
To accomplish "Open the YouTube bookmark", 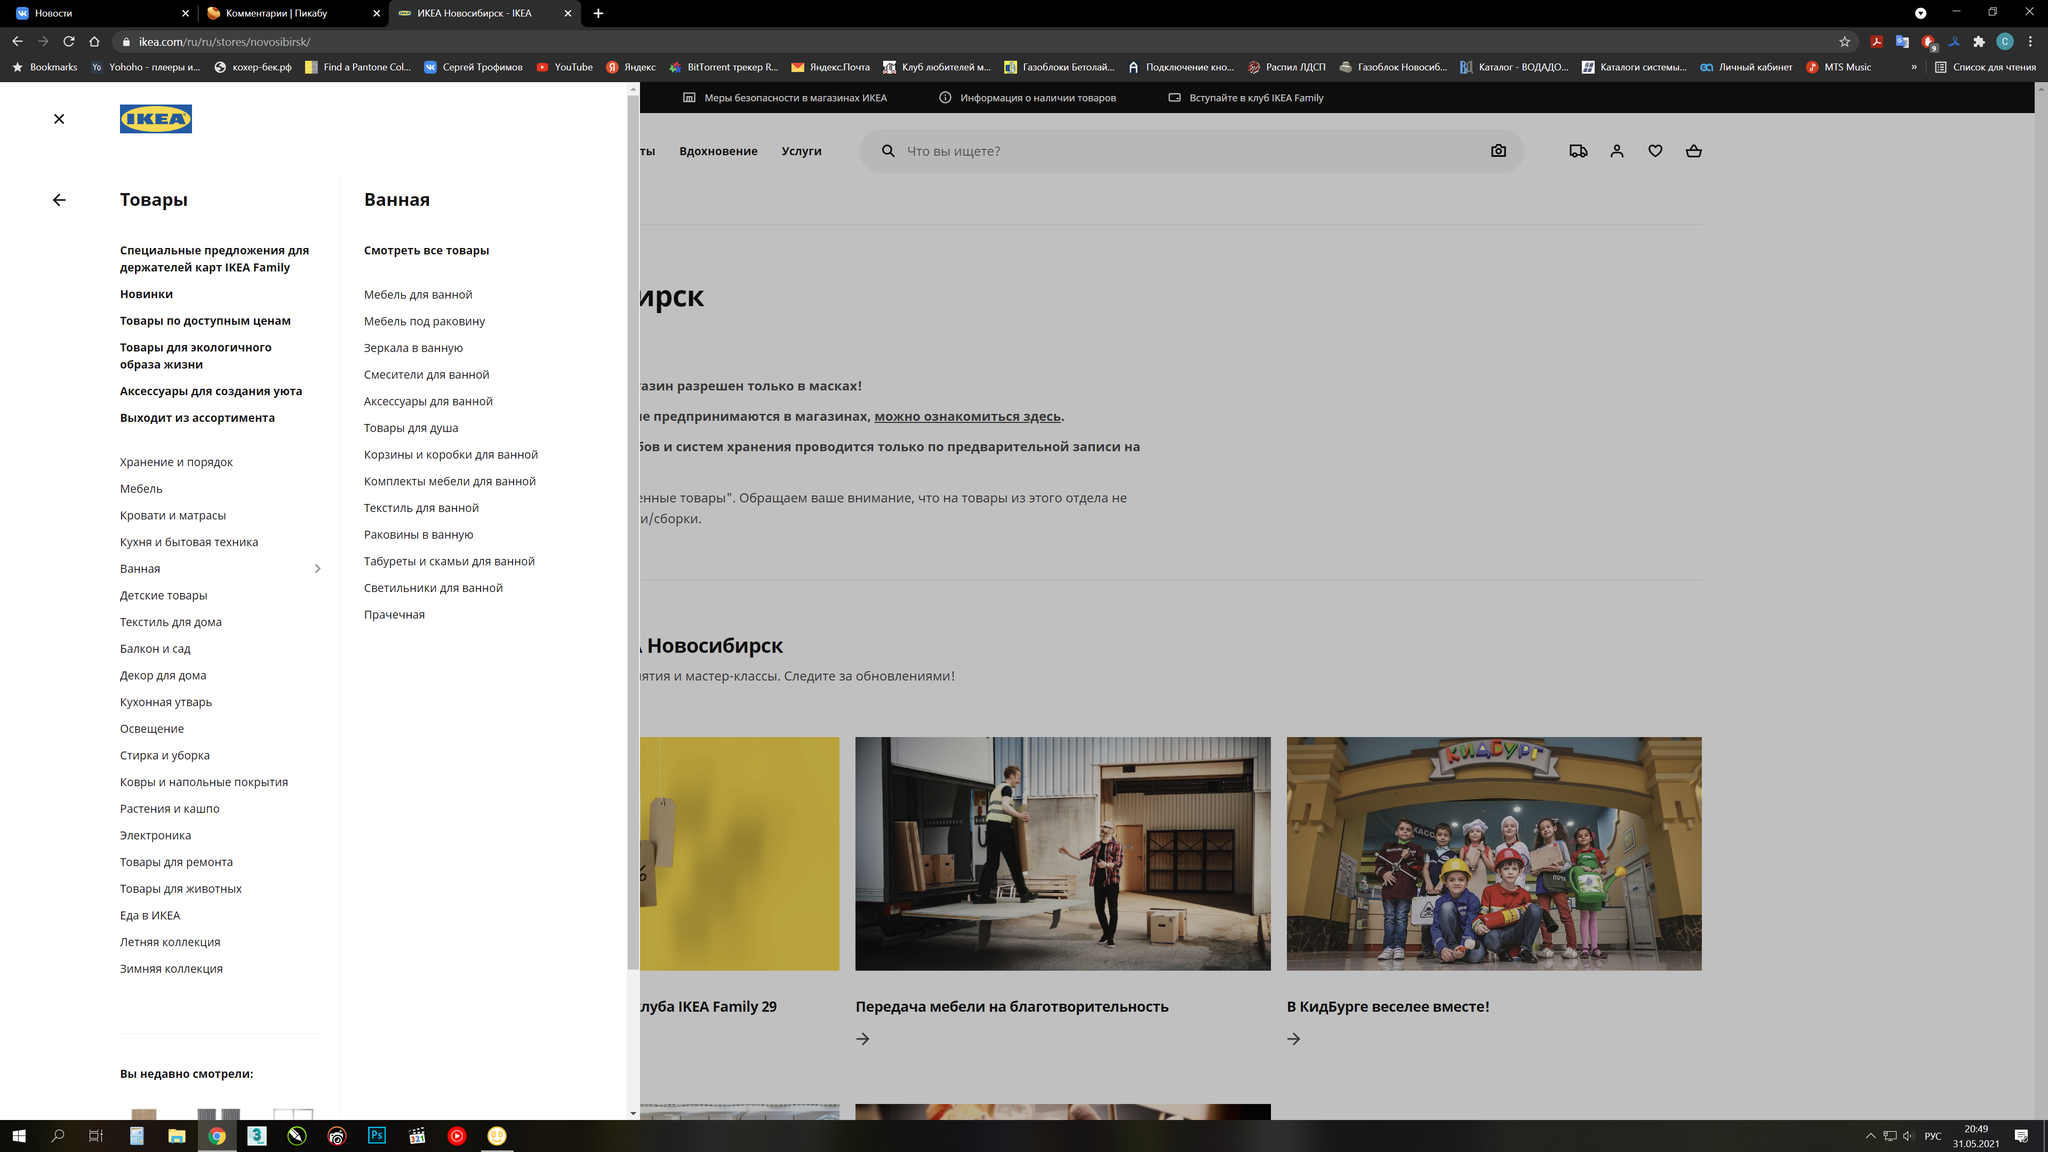I will click(x=564, y=67).
